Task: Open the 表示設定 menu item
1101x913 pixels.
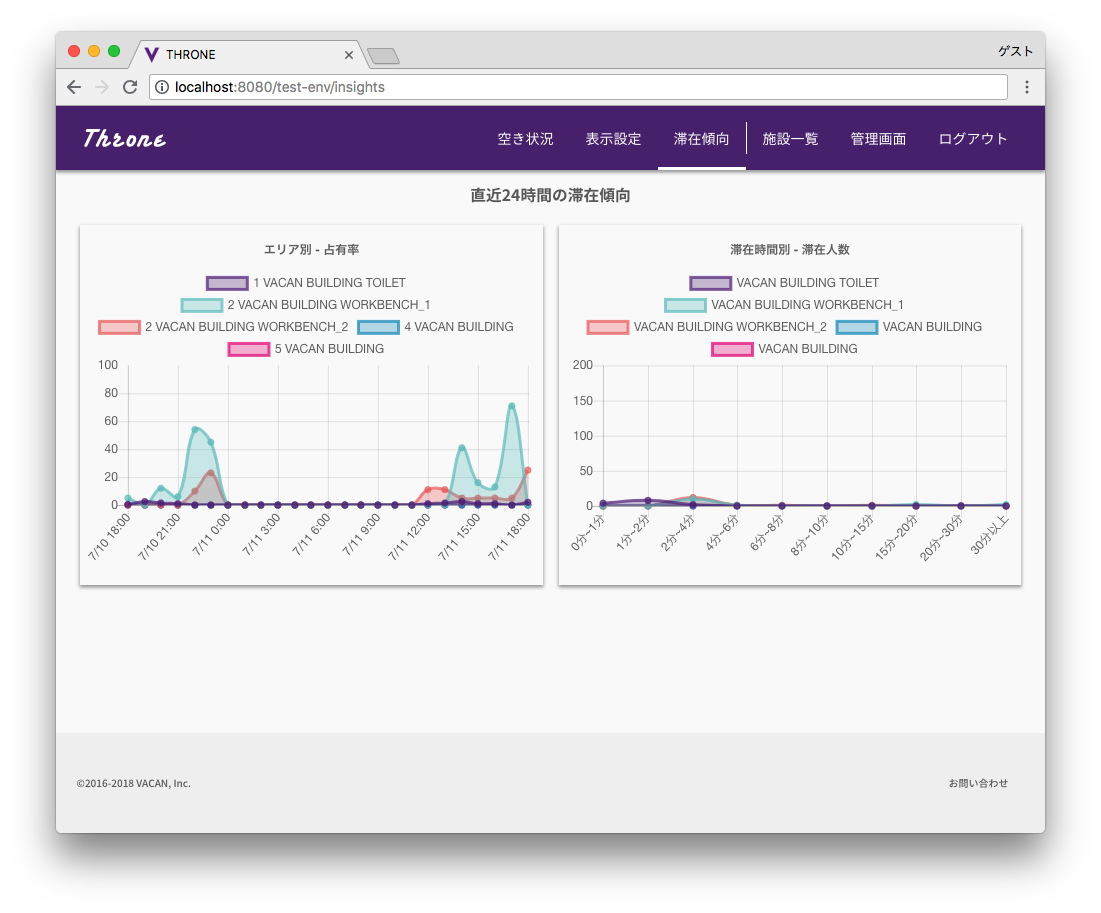Action: [x=614, y=139]
